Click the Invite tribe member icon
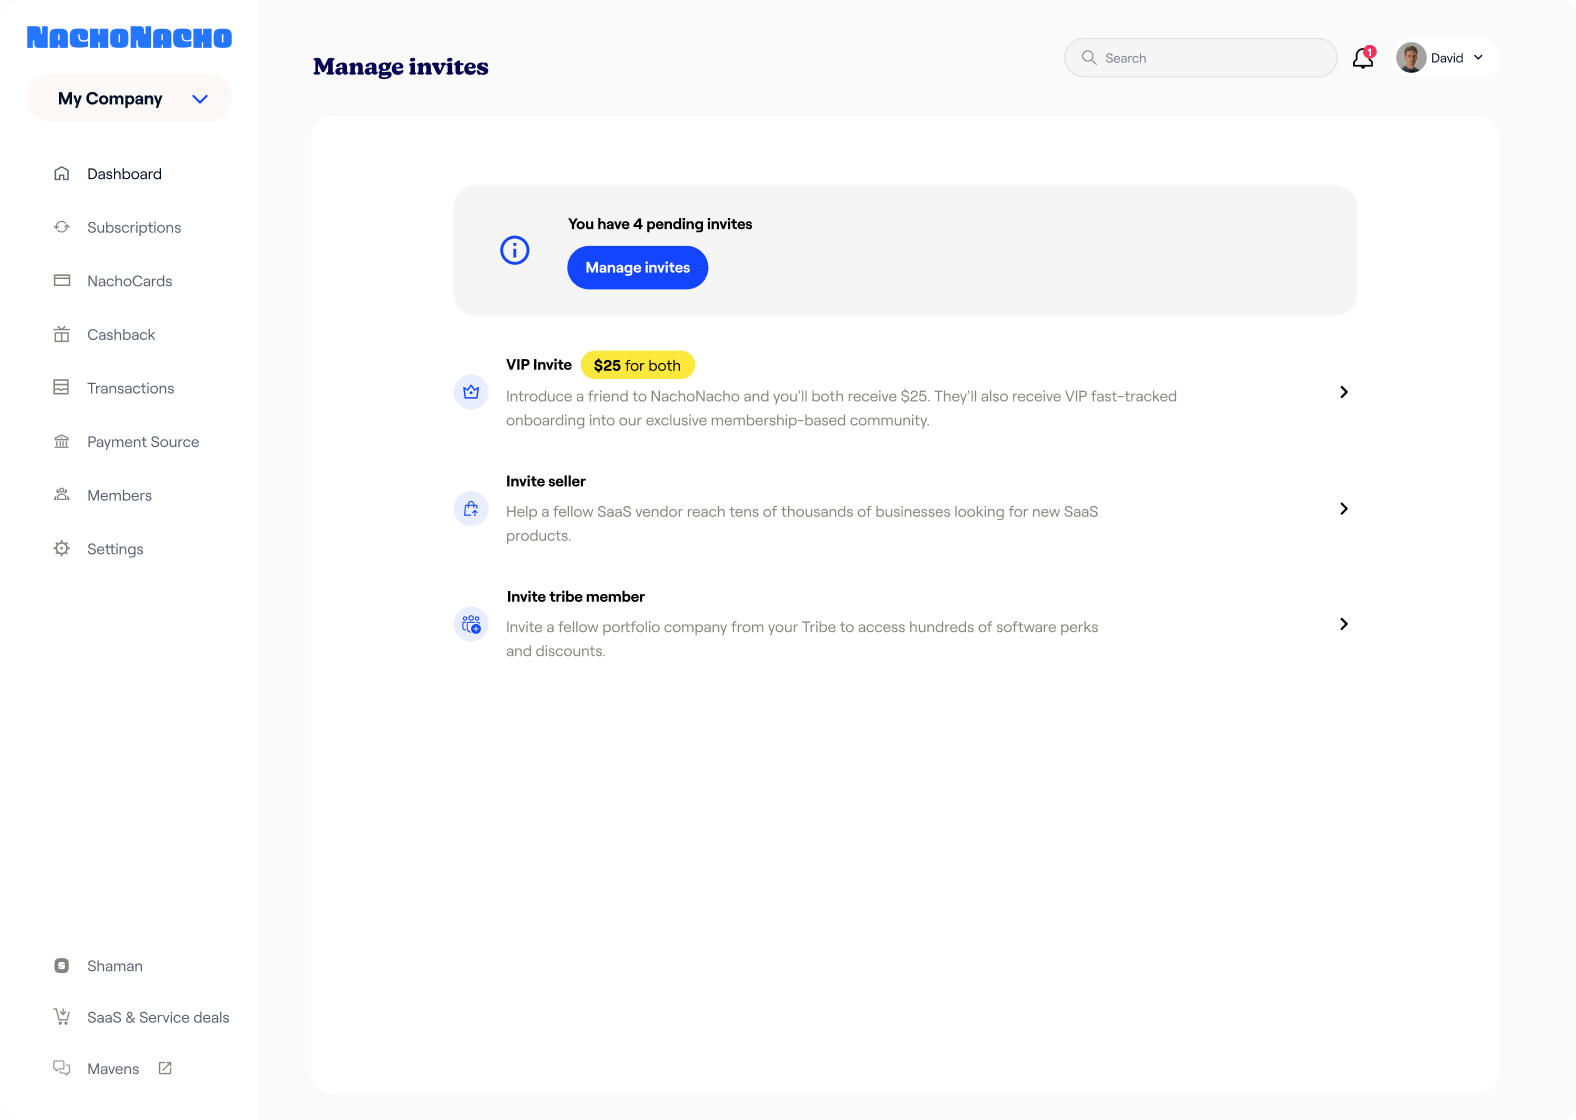Image resolution: width=1576 pixels, height=1120 pixels. point(471,625)
